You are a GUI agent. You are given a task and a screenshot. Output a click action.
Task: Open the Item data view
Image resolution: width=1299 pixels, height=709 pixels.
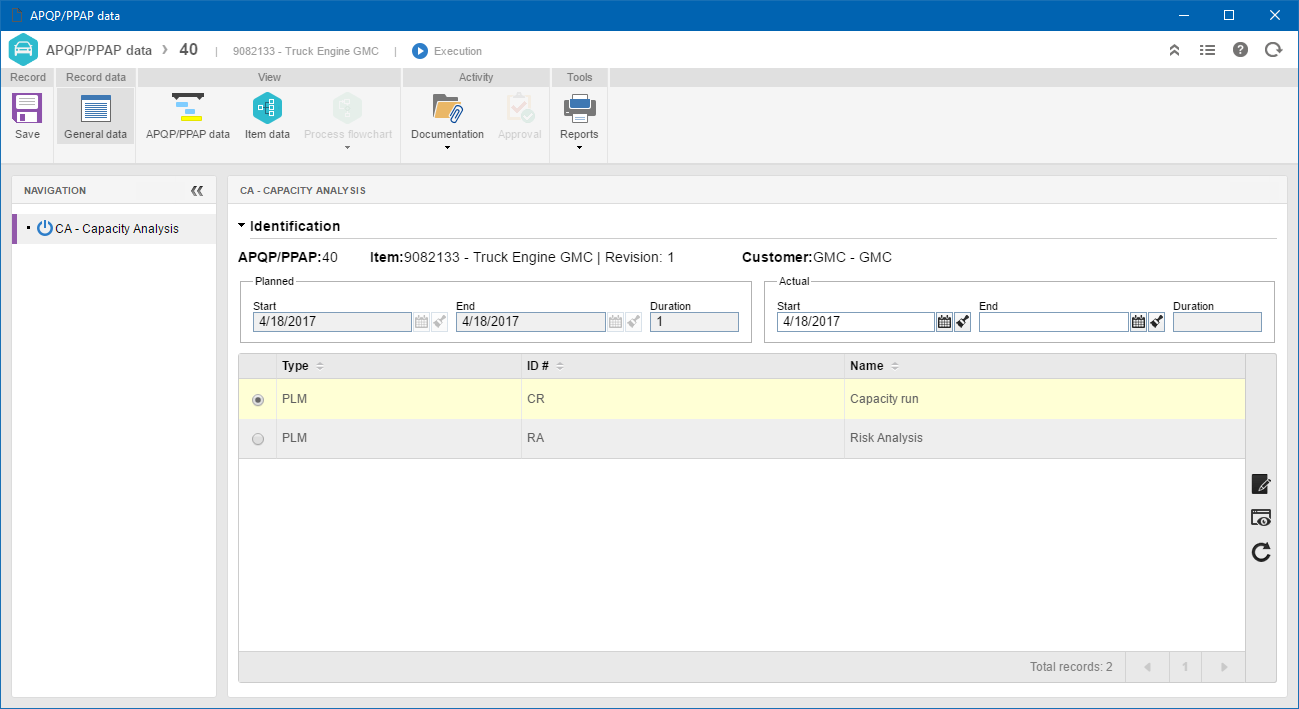tap(267, 116)
